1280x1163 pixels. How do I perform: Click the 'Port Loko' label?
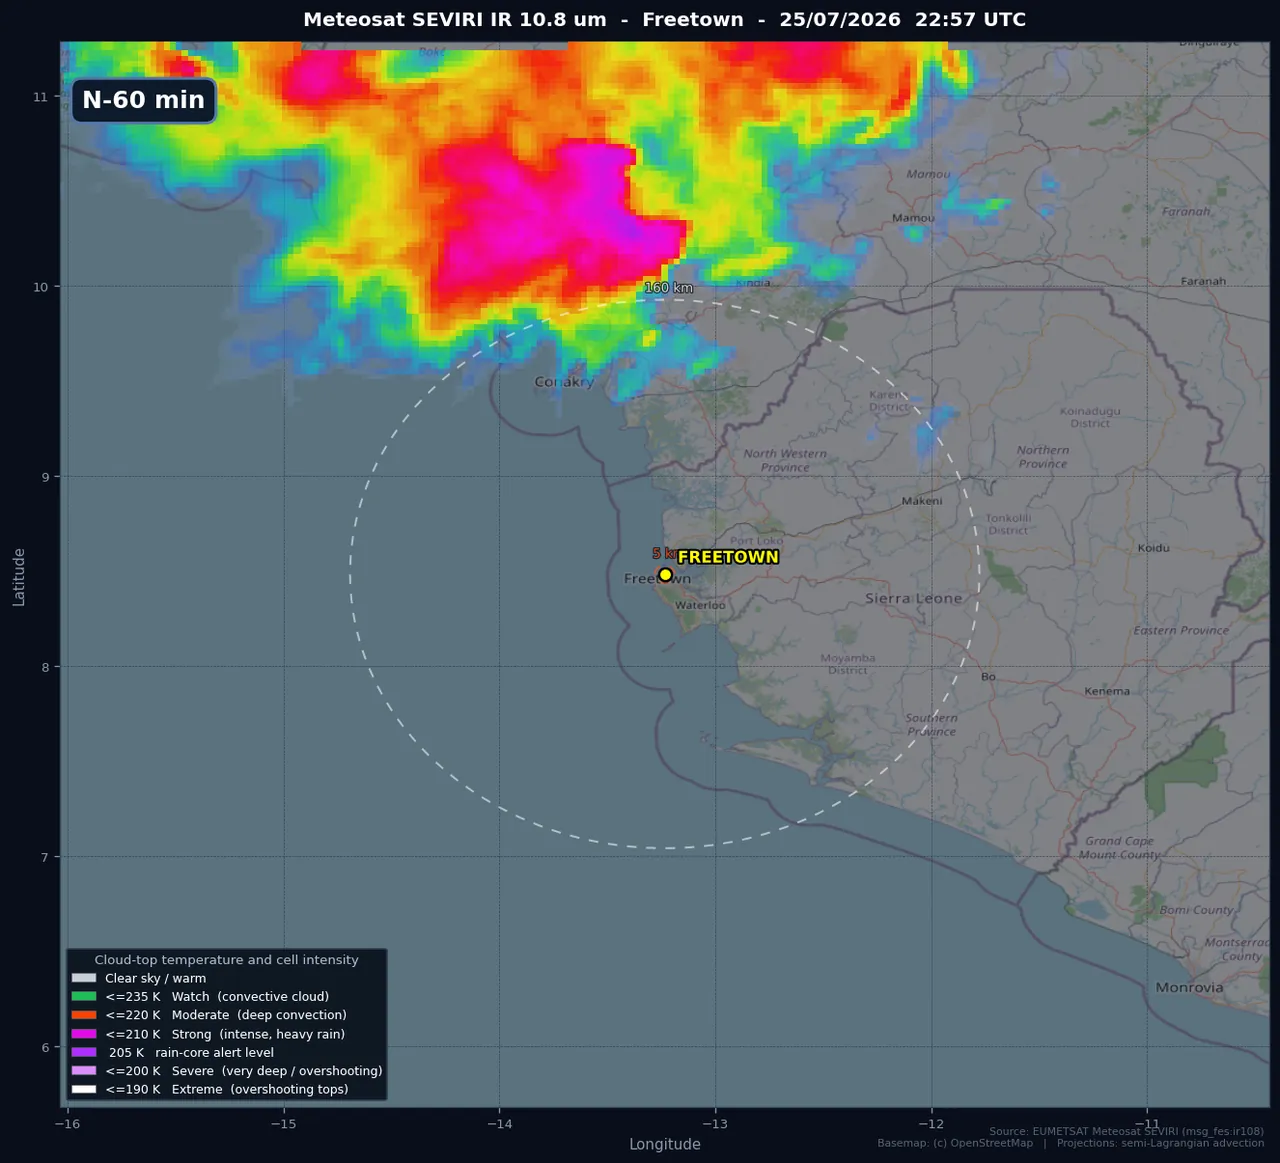point(757,541)
